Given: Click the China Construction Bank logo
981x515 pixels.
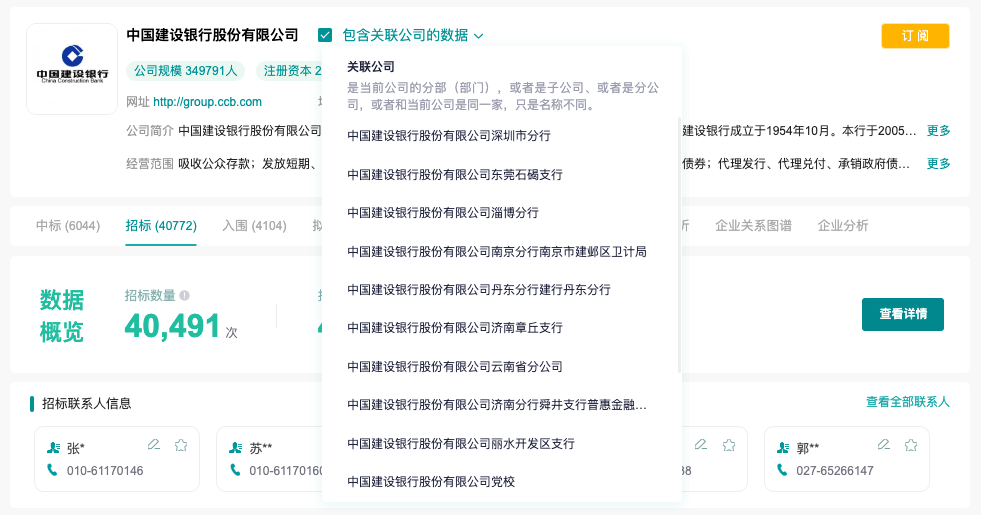Looking at the screenshot, I should point(72,69).
